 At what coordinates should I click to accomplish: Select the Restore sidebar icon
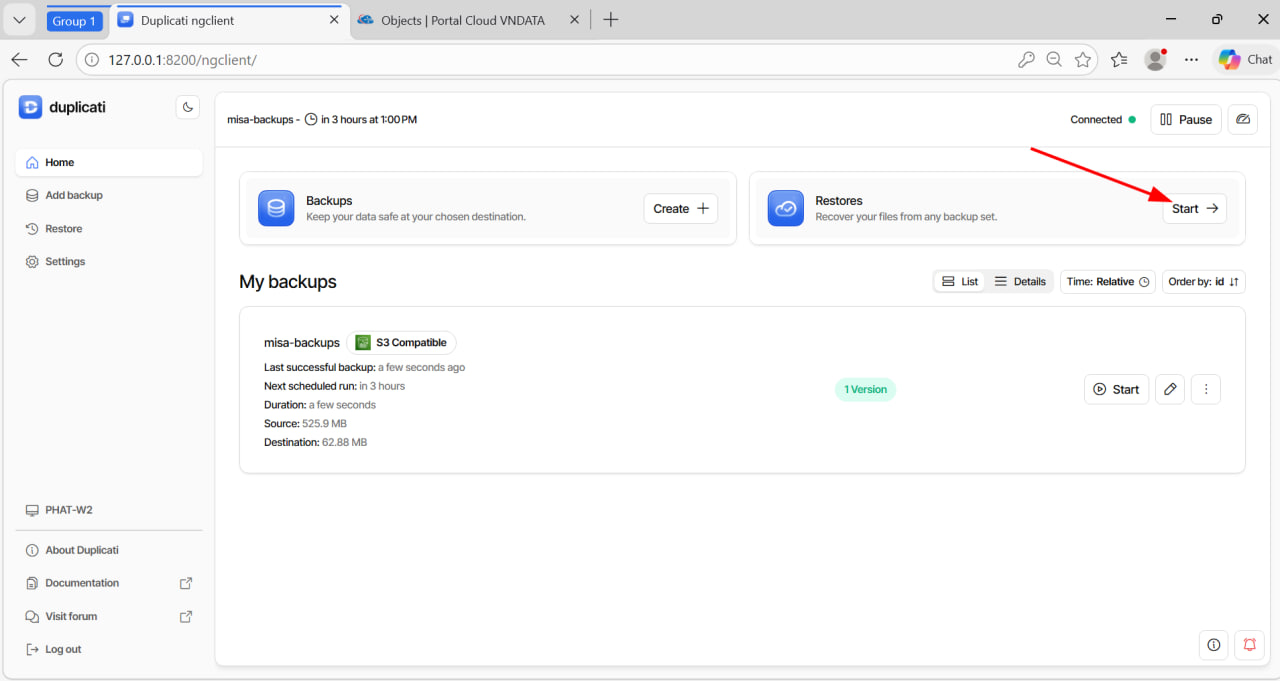pos(33,228)
